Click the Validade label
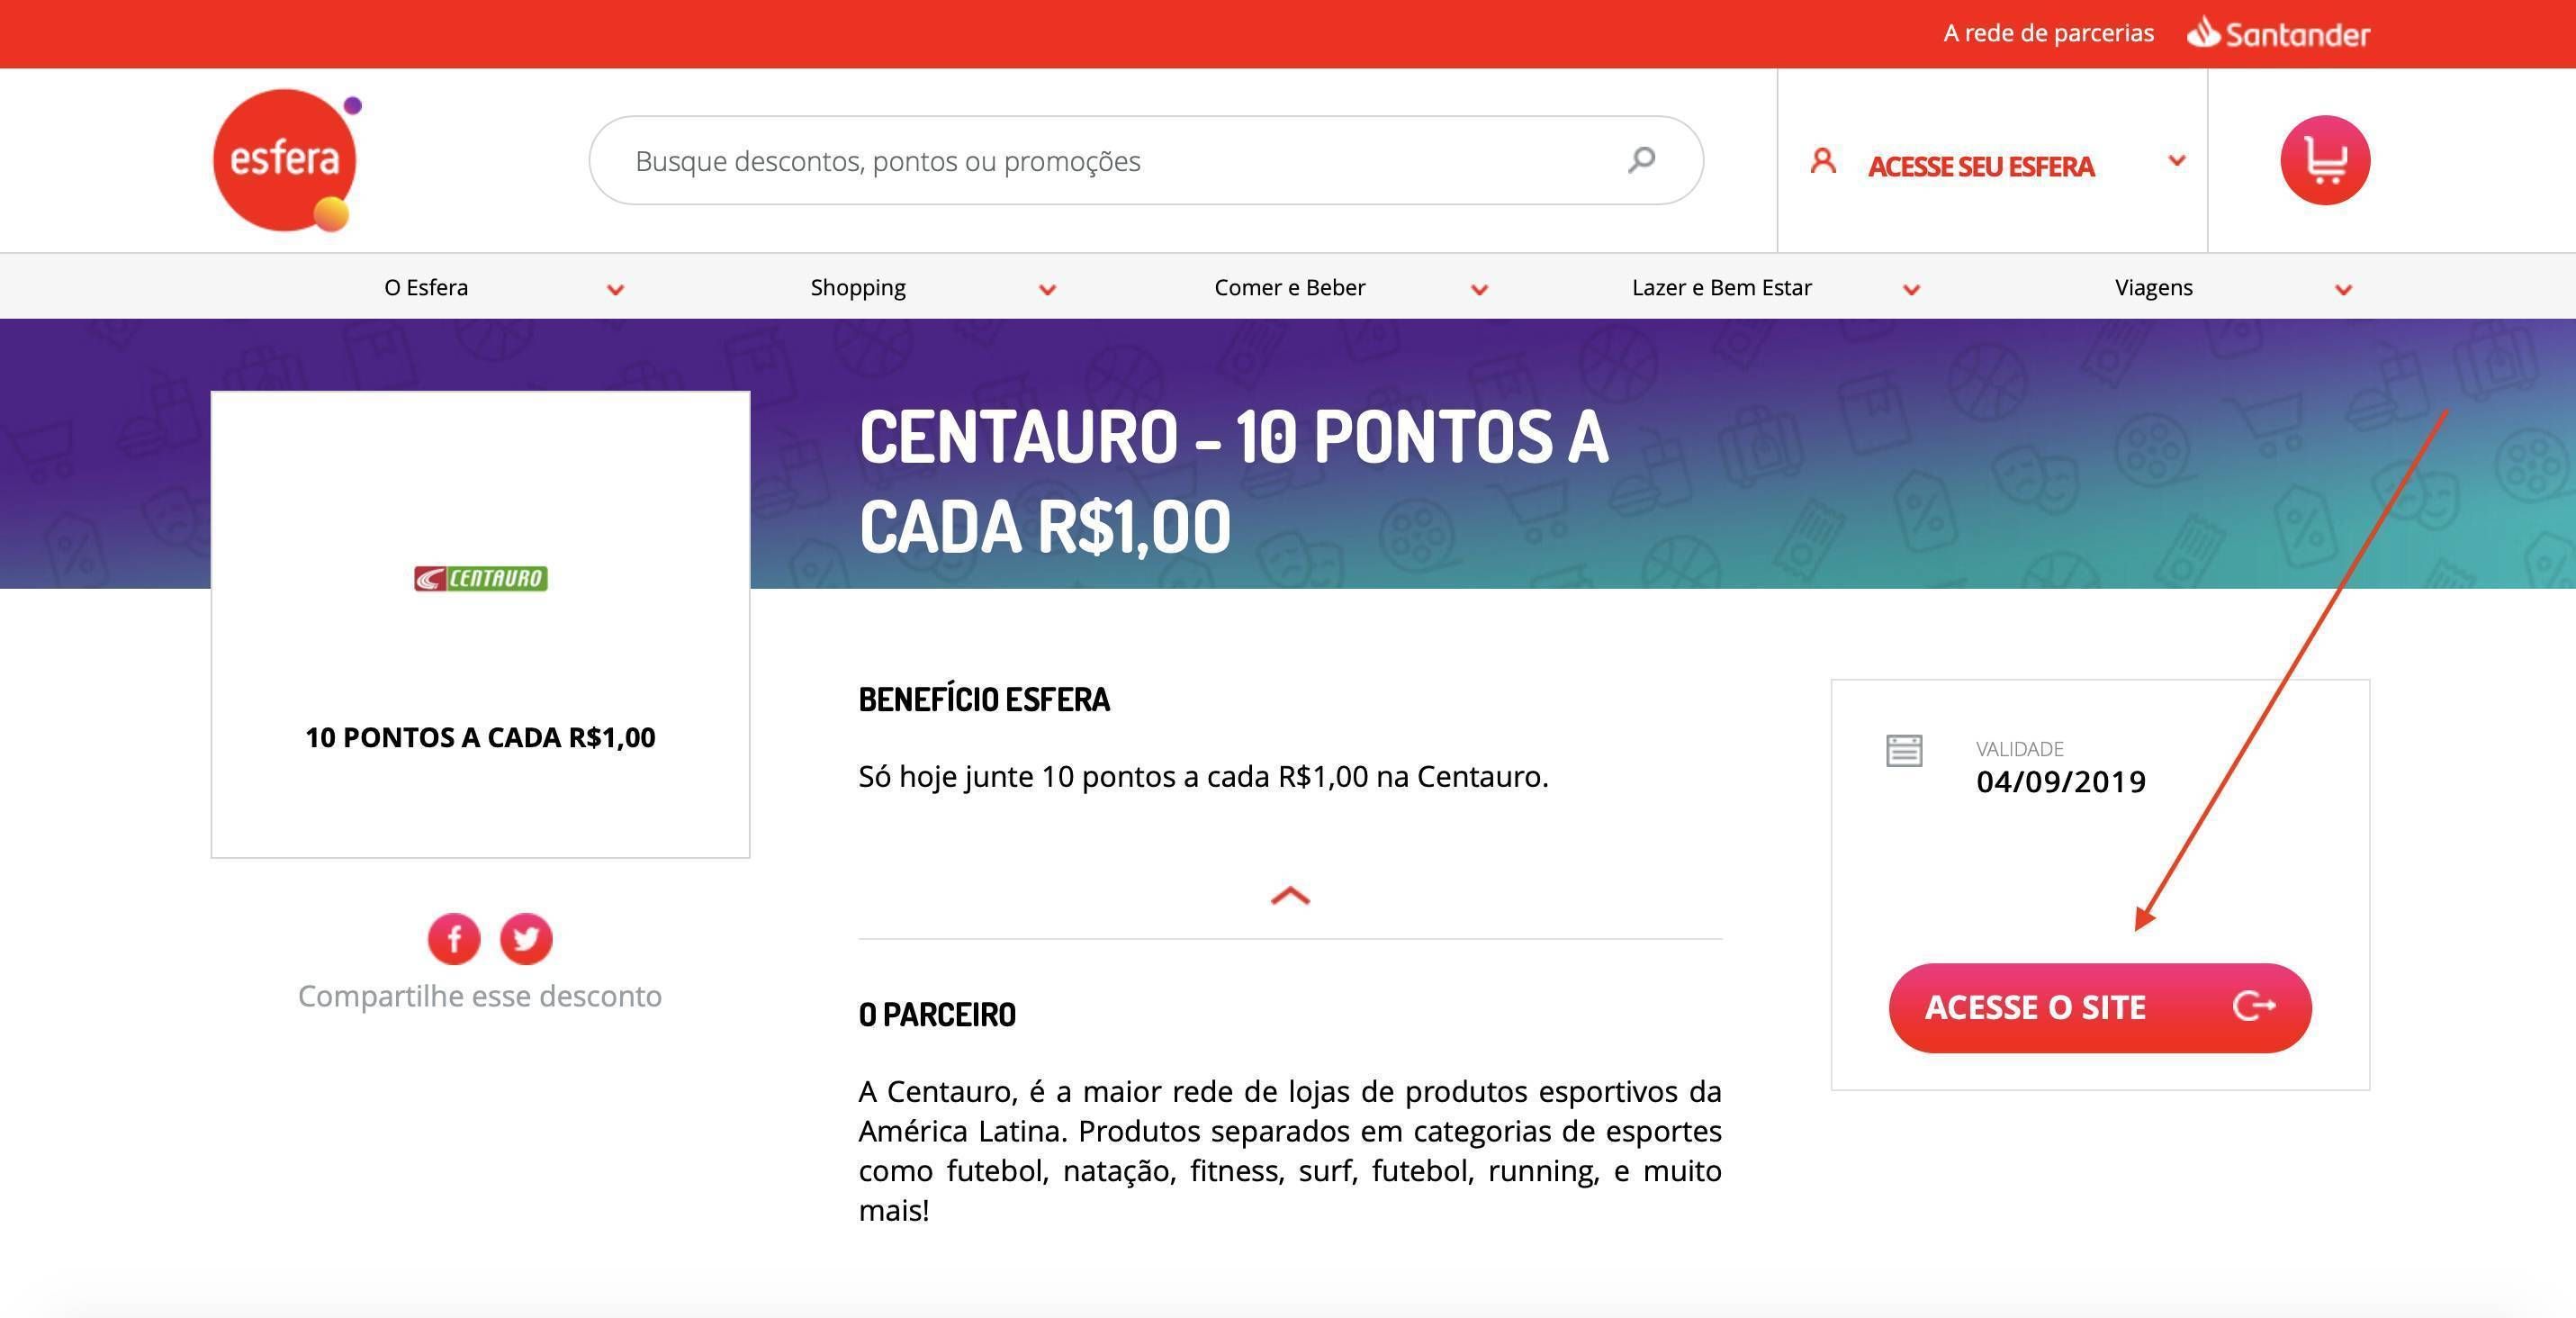The width and height of the screenshot is (2576, 1318). pos(2020,748)
